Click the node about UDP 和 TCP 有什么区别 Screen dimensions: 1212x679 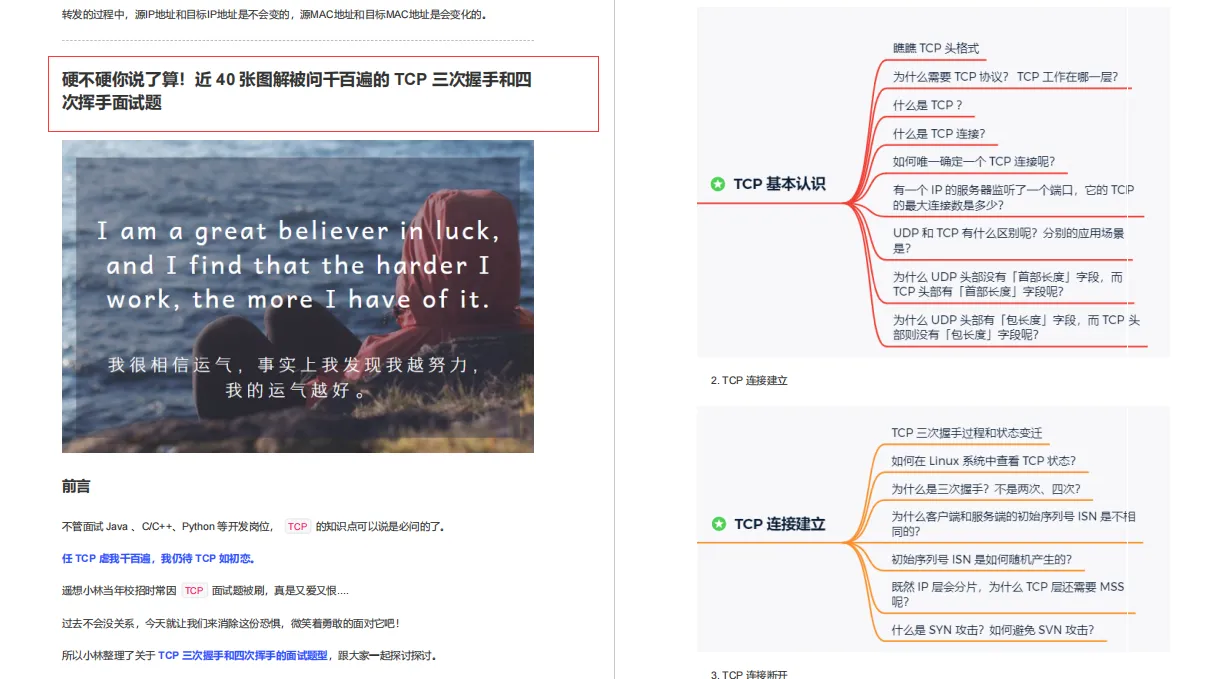[1008, 240]
